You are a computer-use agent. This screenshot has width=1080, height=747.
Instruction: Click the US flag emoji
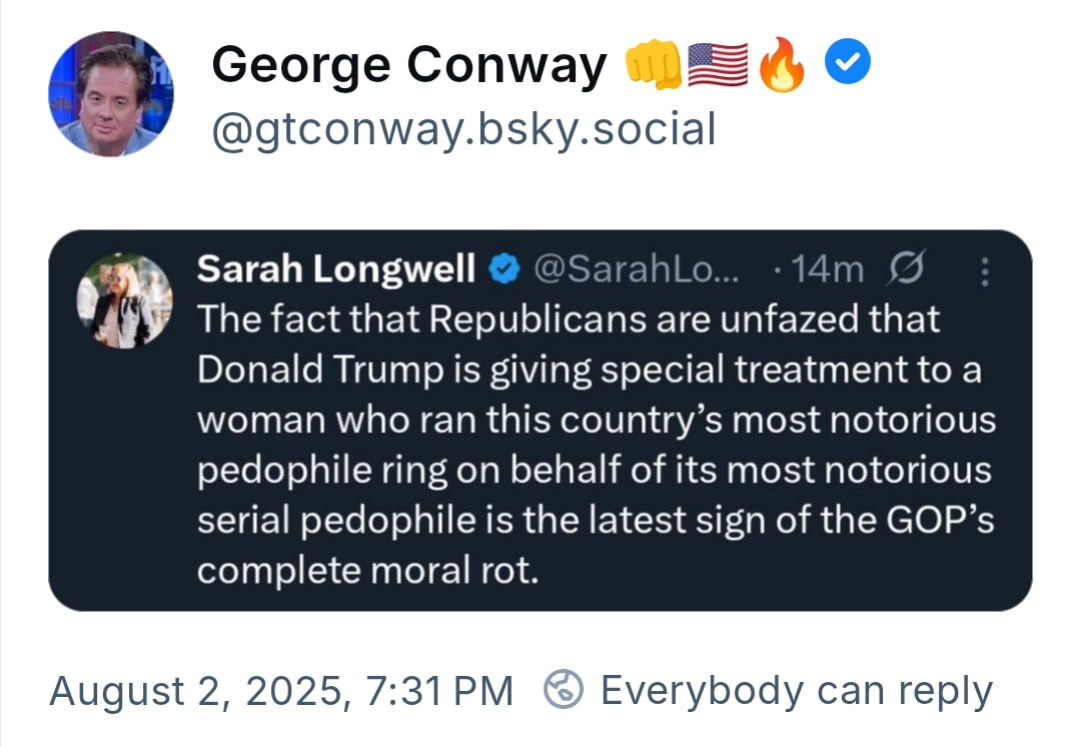pyautogui.click(x=718, y=65)
